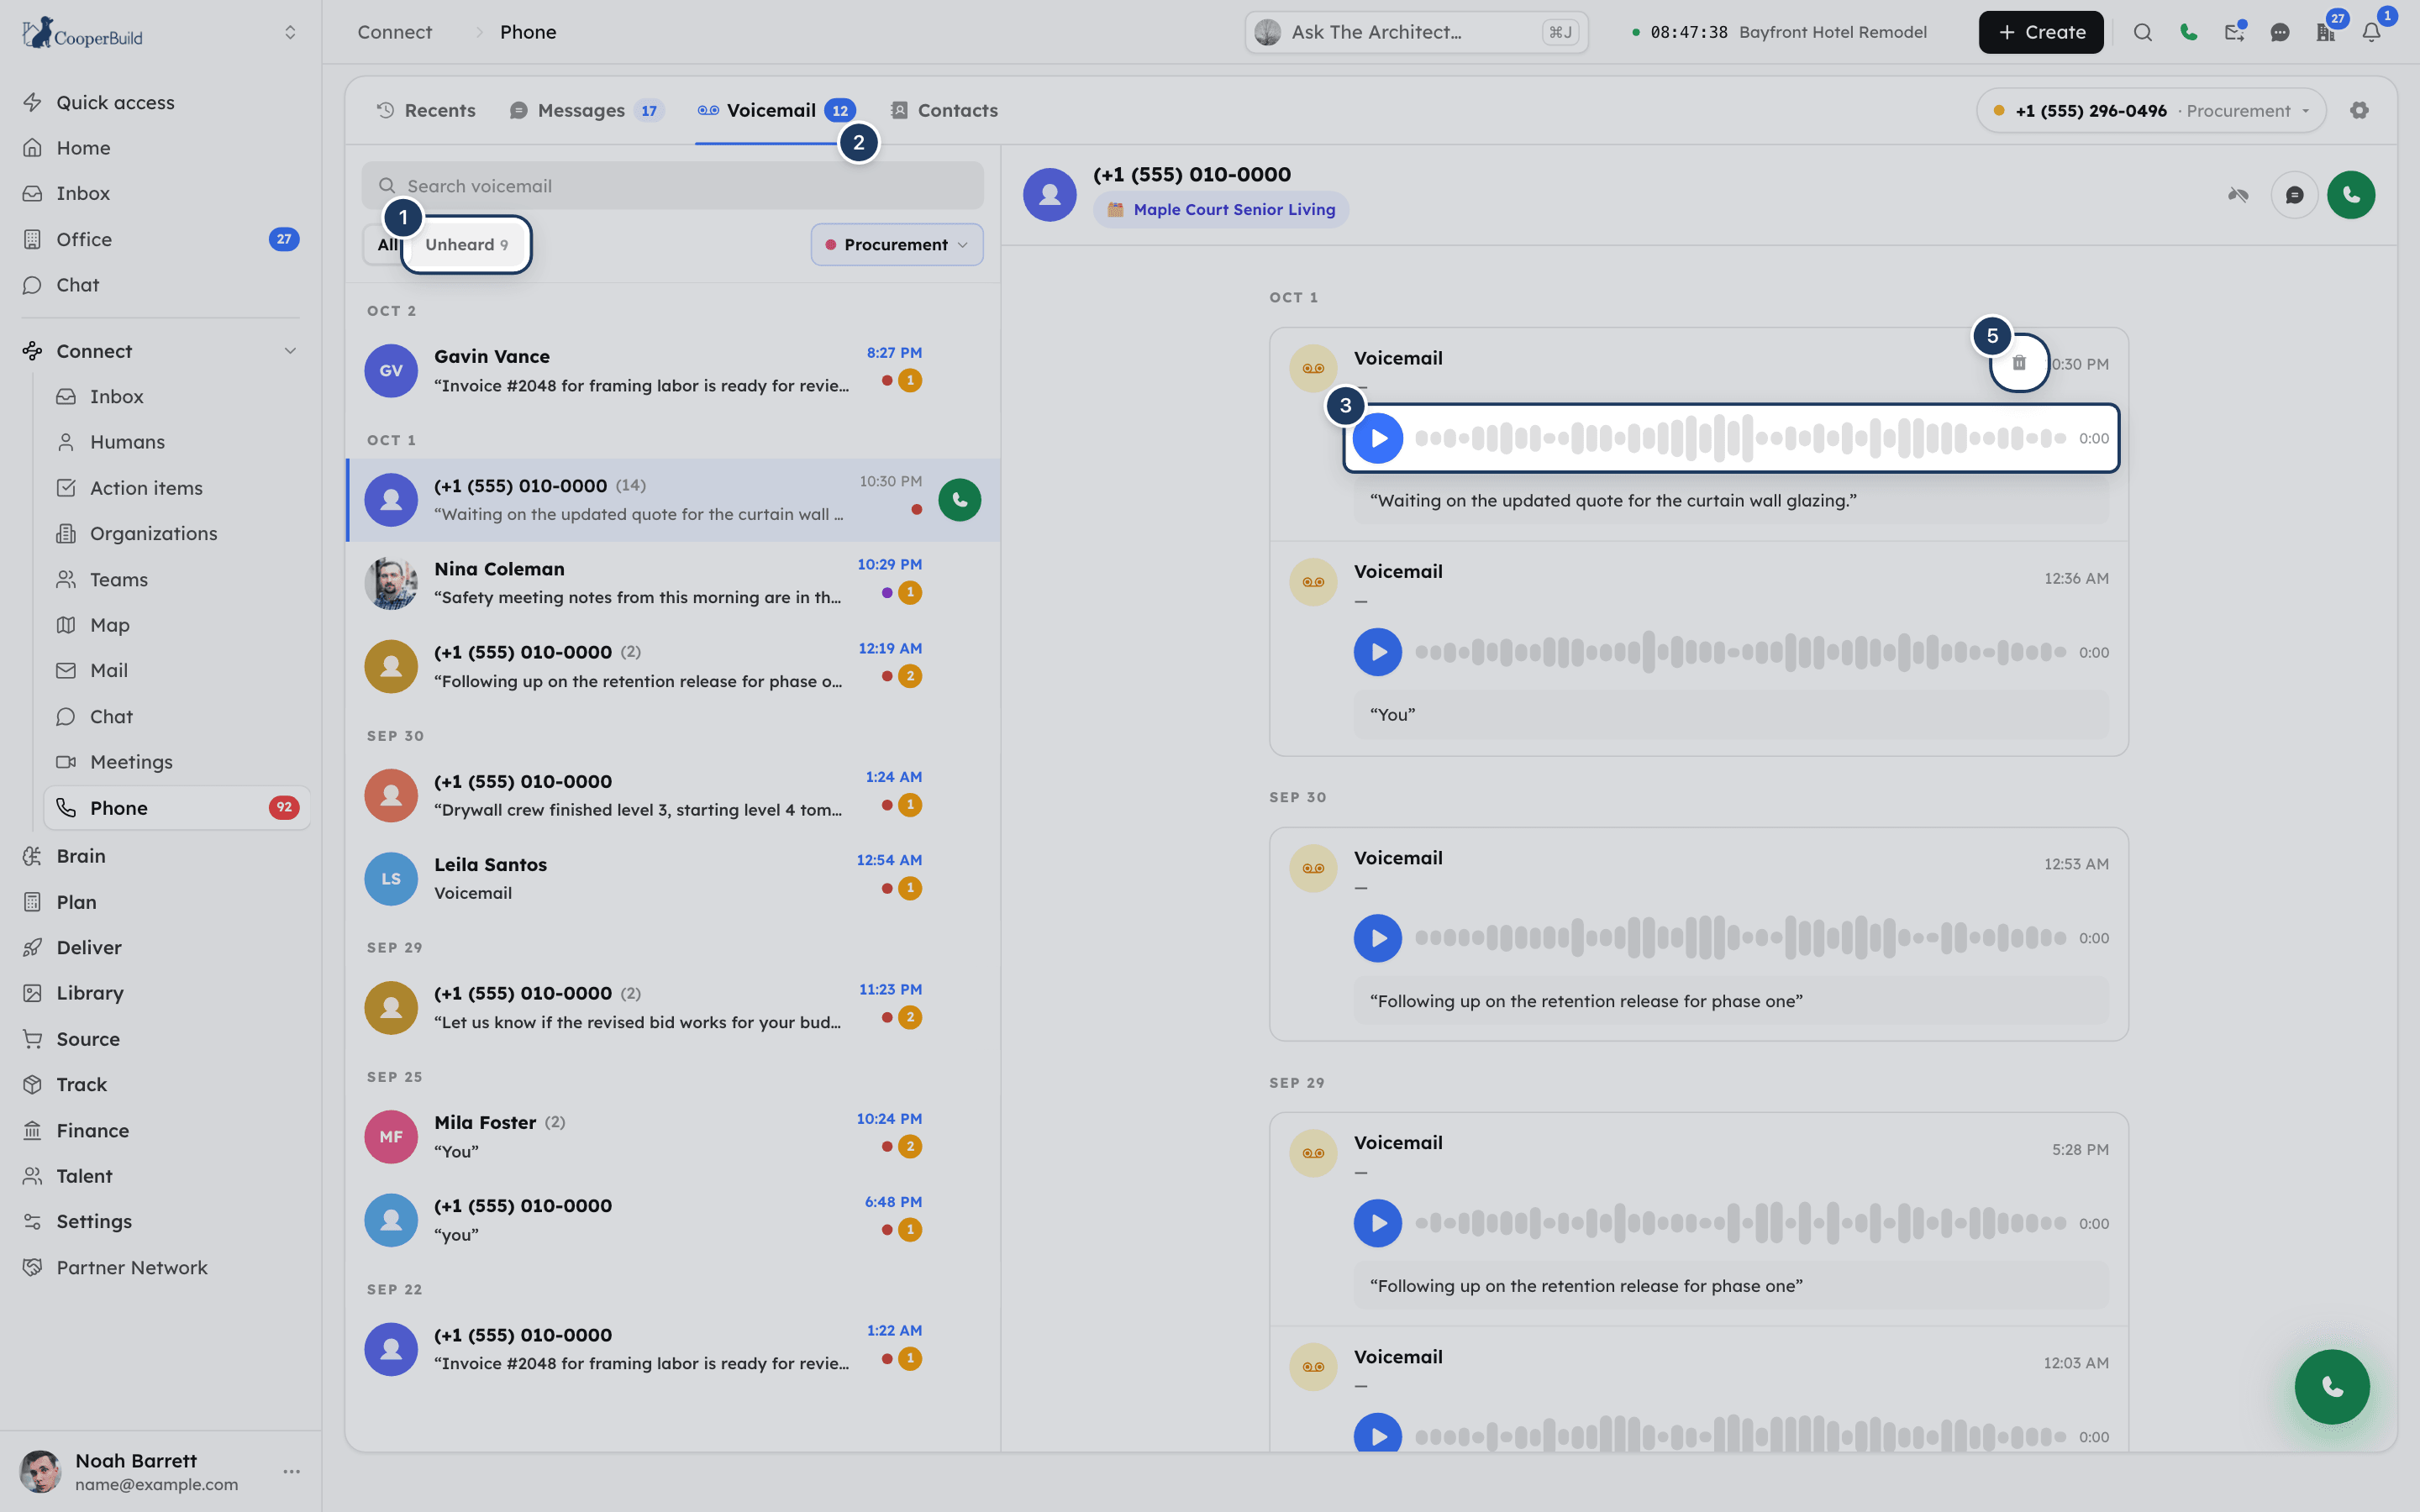The width and height of the screenshot is (2420, 1512).
Task: Select the Unheard filter
Action: coord(466,244)
